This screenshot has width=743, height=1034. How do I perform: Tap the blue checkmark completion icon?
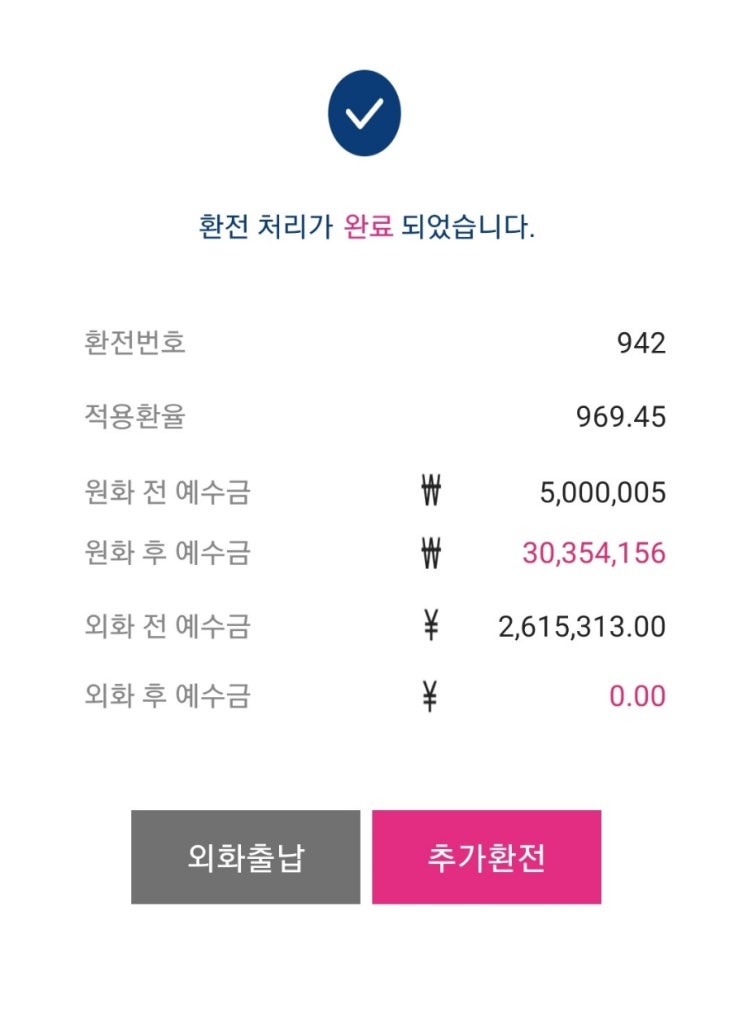click(364, 113)
